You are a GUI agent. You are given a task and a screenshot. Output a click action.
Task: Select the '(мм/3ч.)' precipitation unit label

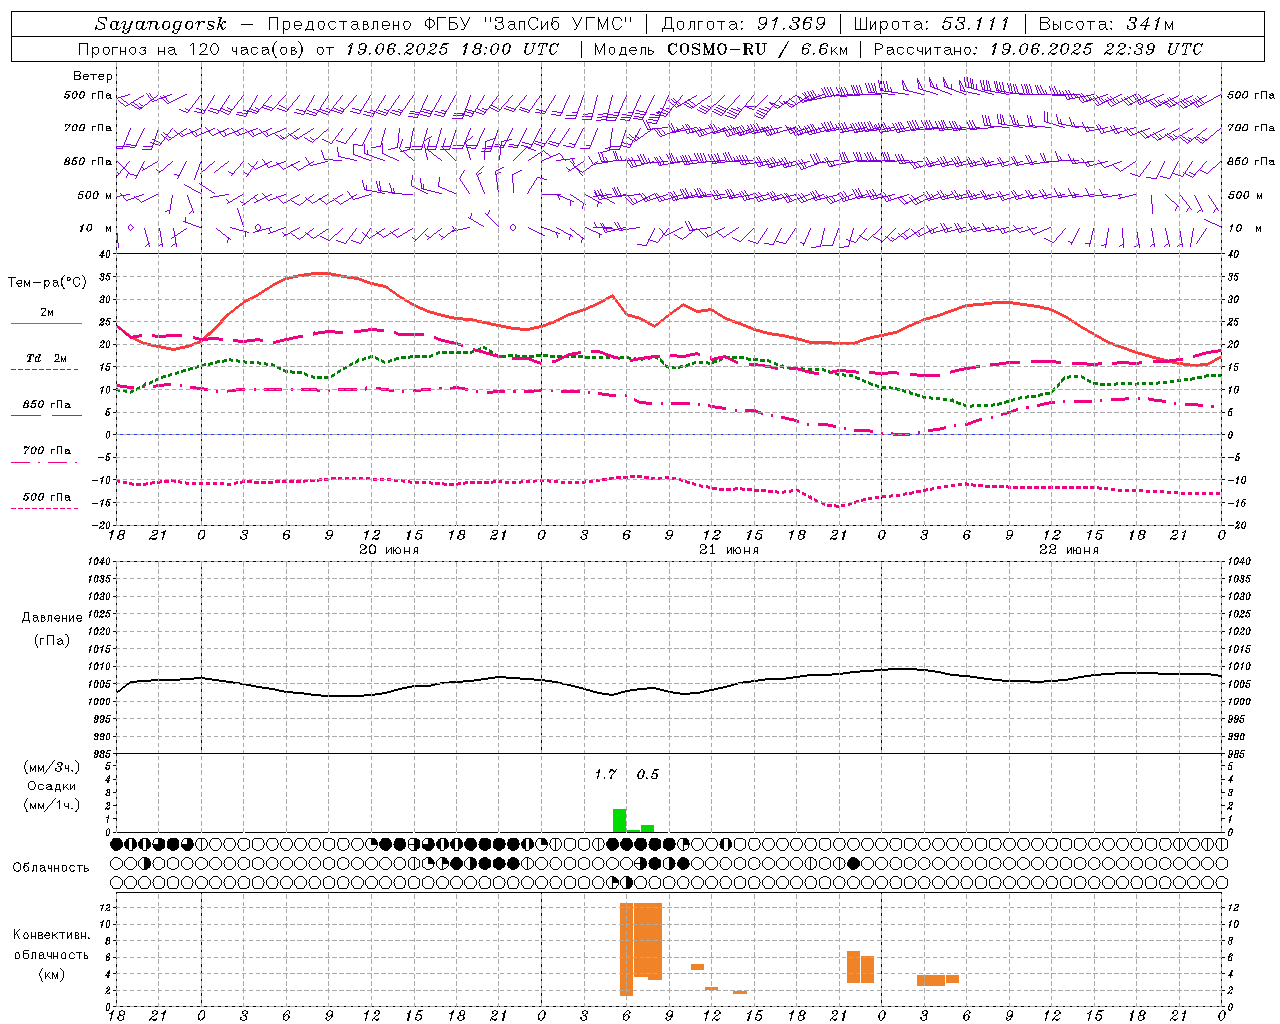click(x=51, y=767)
